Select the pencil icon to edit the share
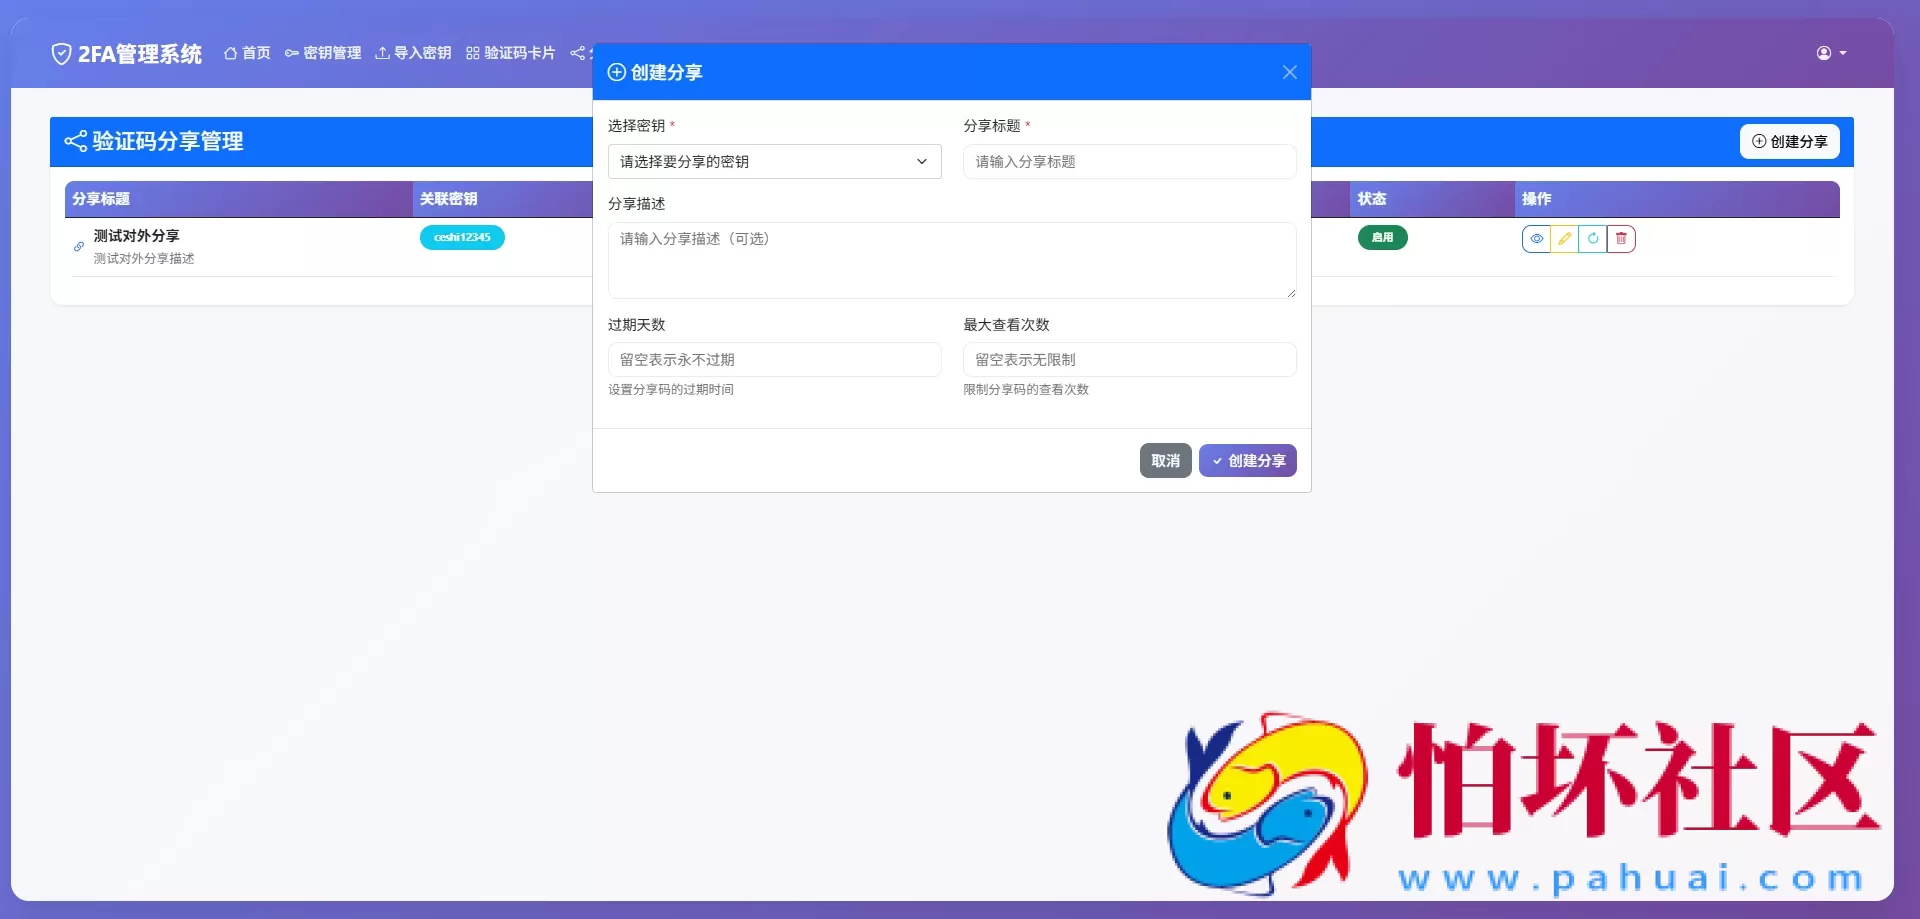Viewport: 1920px width, 919px height. coord(1565,238)
